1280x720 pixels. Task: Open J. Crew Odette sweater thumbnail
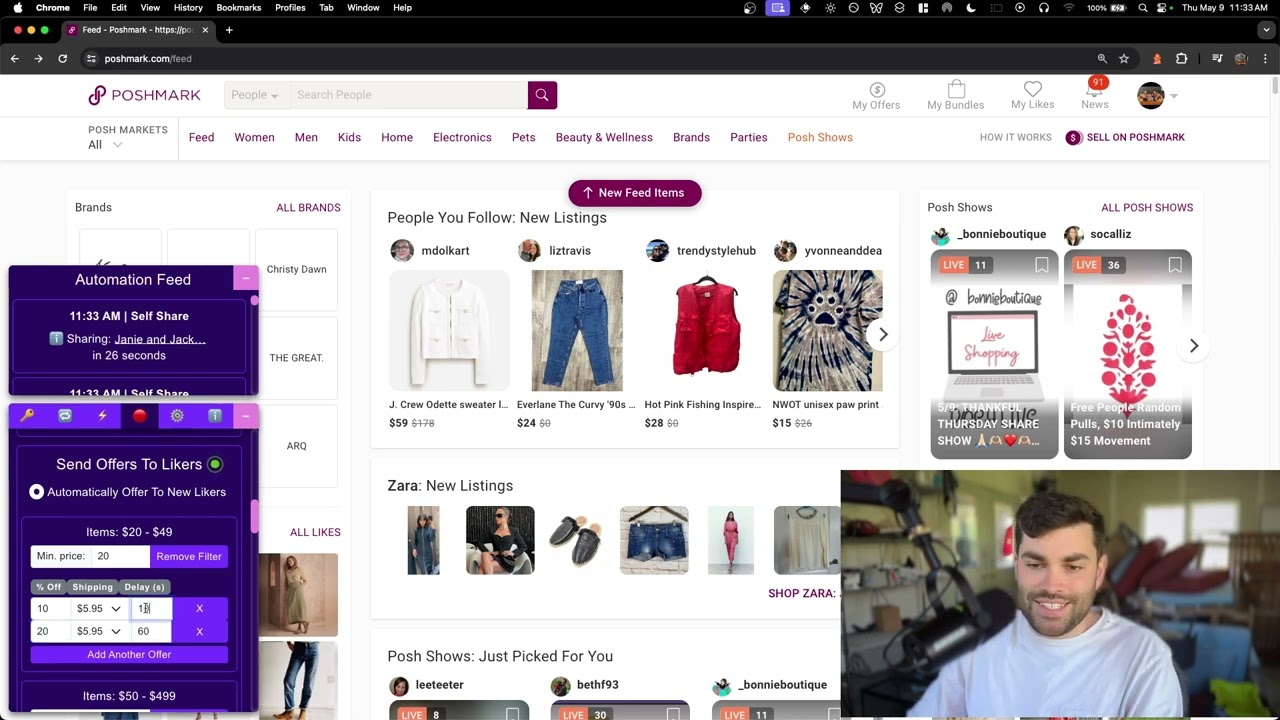tap(449, 331)
